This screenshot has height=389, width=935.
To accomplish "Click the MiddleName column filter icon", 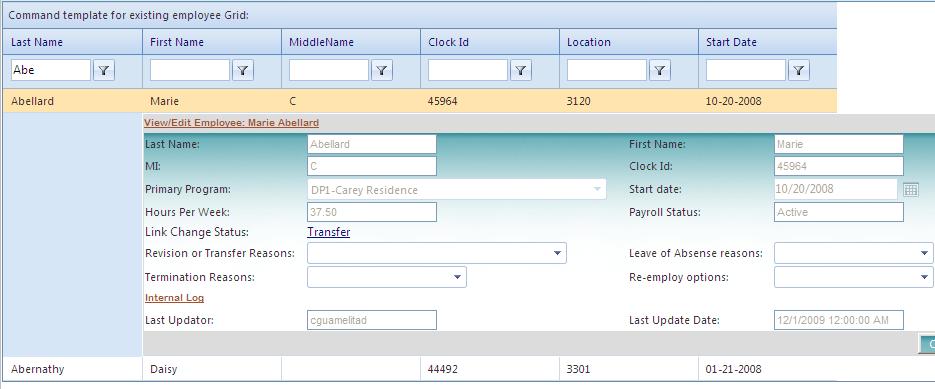I will tap(382, 70).
